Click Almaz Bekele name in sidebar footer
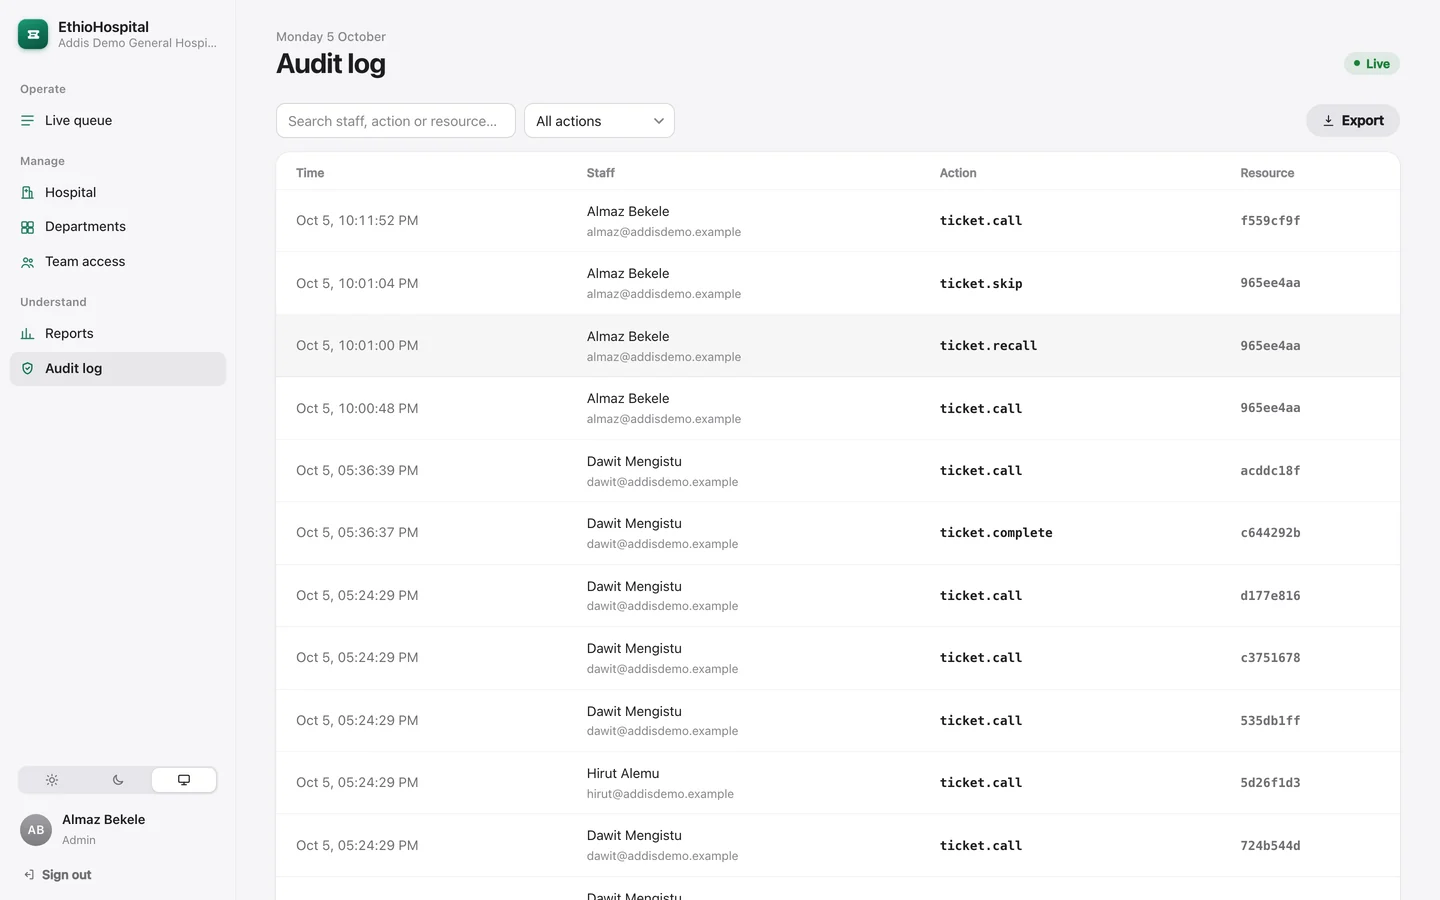1440x900 pixels. click(x=104, y=820)
